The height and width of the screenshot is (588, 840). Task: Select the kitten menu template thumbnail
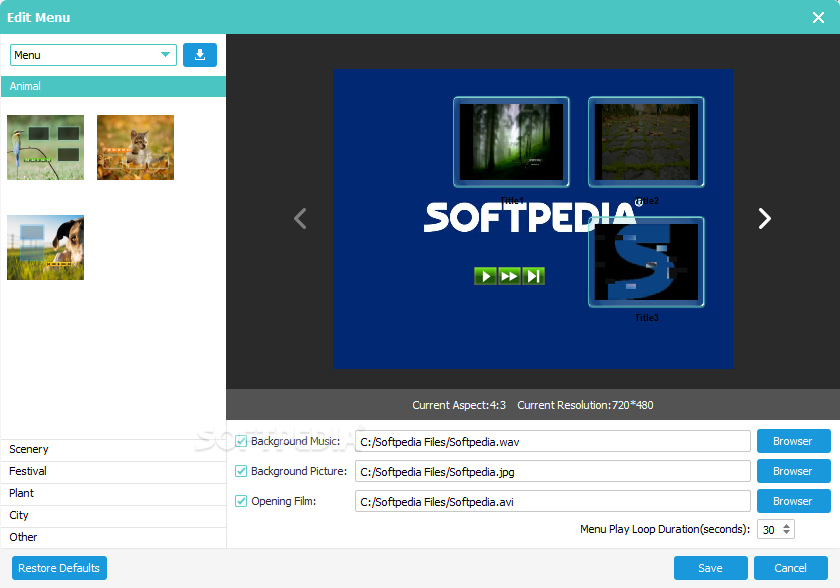click(x=136, y=147)
